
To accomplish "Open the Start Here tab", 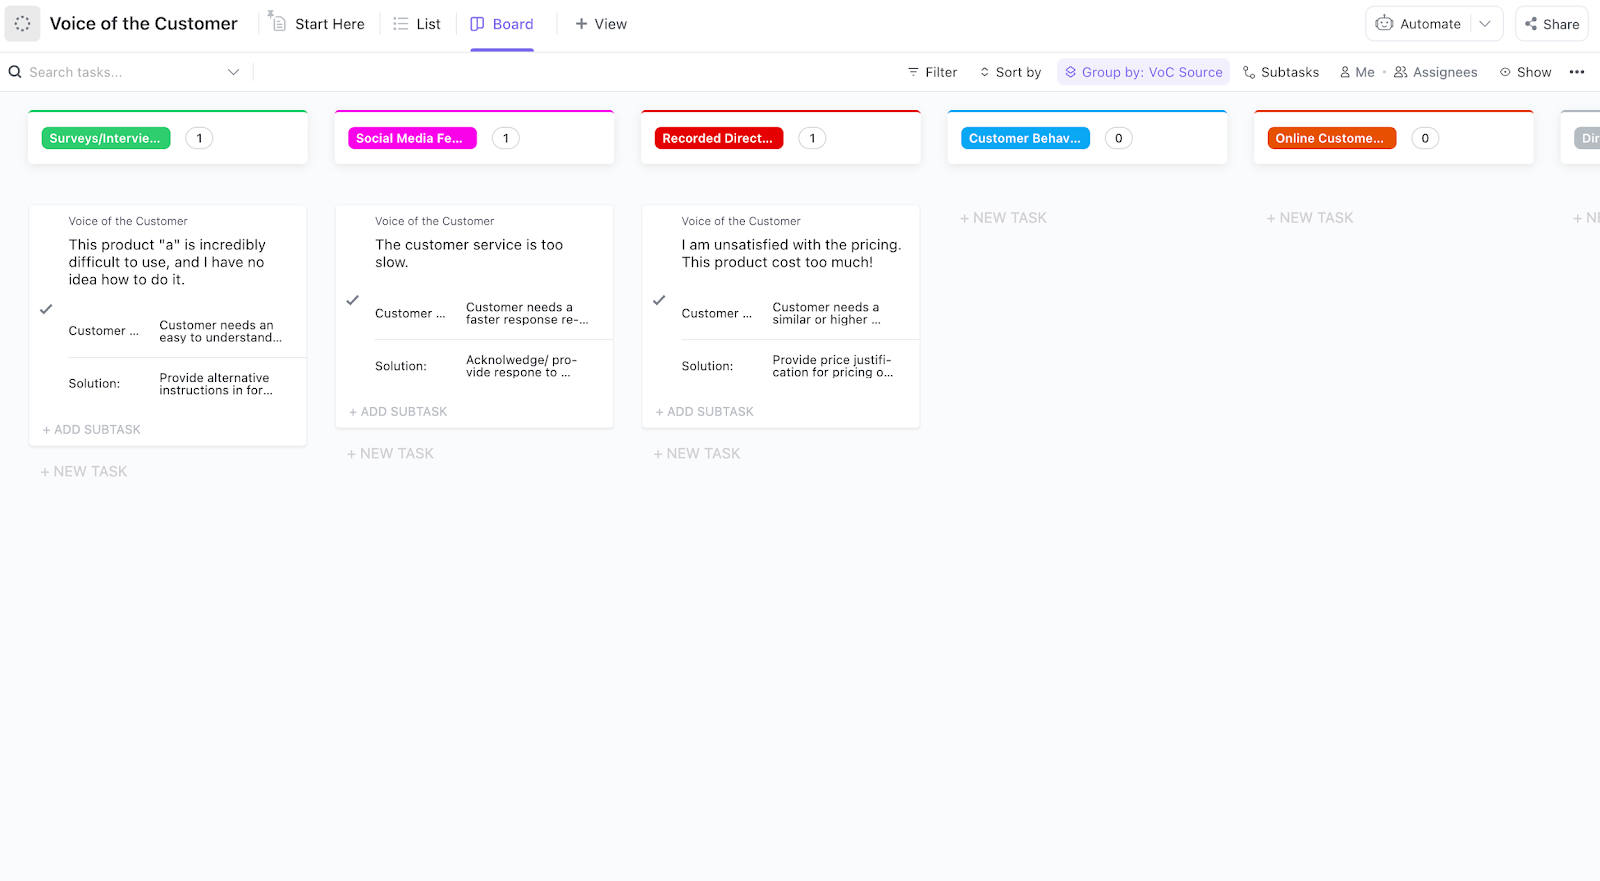I will pyautogui.click(x=318, y=24).
